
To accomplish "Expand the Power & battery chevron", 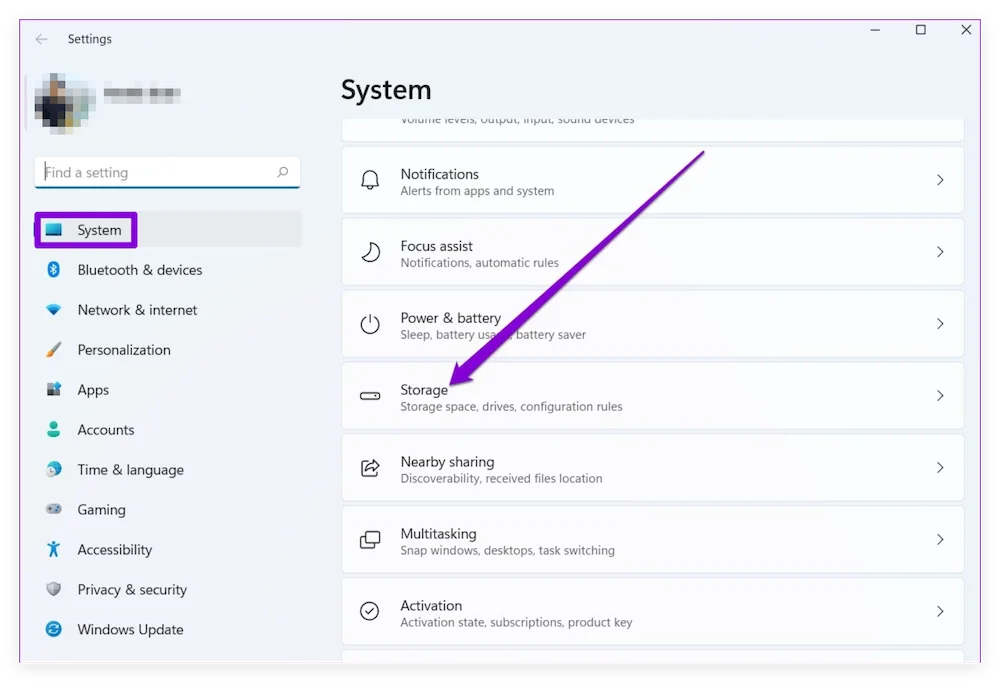I will [940, 323].
